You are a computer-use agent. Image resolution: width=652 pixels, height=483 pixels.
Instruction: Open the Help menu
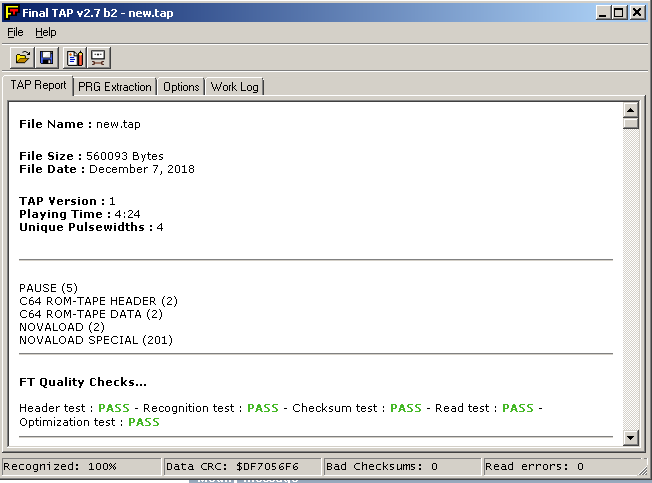click(x=45, y=32)
